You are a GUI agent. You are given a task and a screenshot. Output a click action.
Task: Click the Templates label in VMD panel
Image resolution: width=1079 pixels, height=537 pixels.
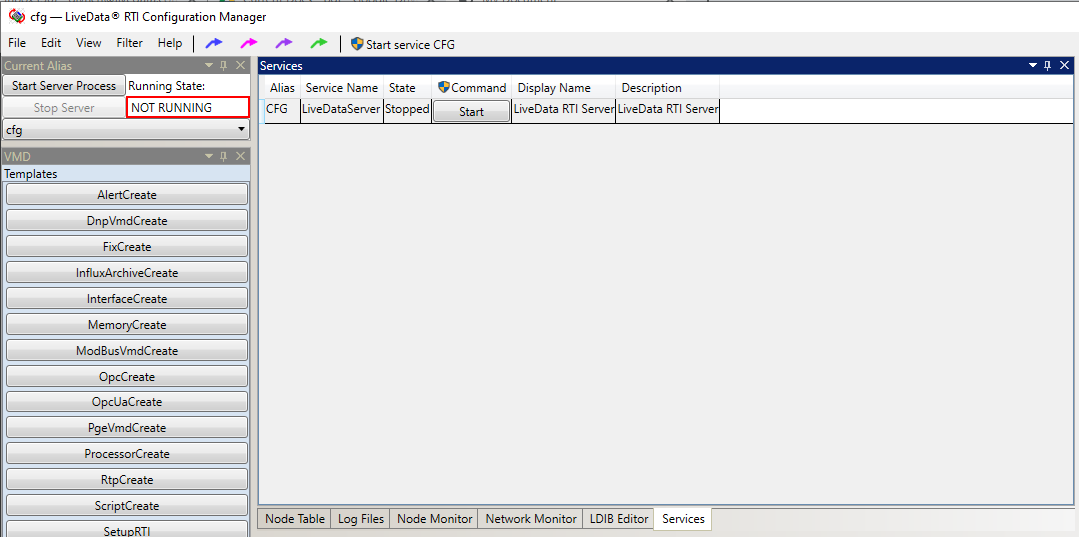[31, 174]
